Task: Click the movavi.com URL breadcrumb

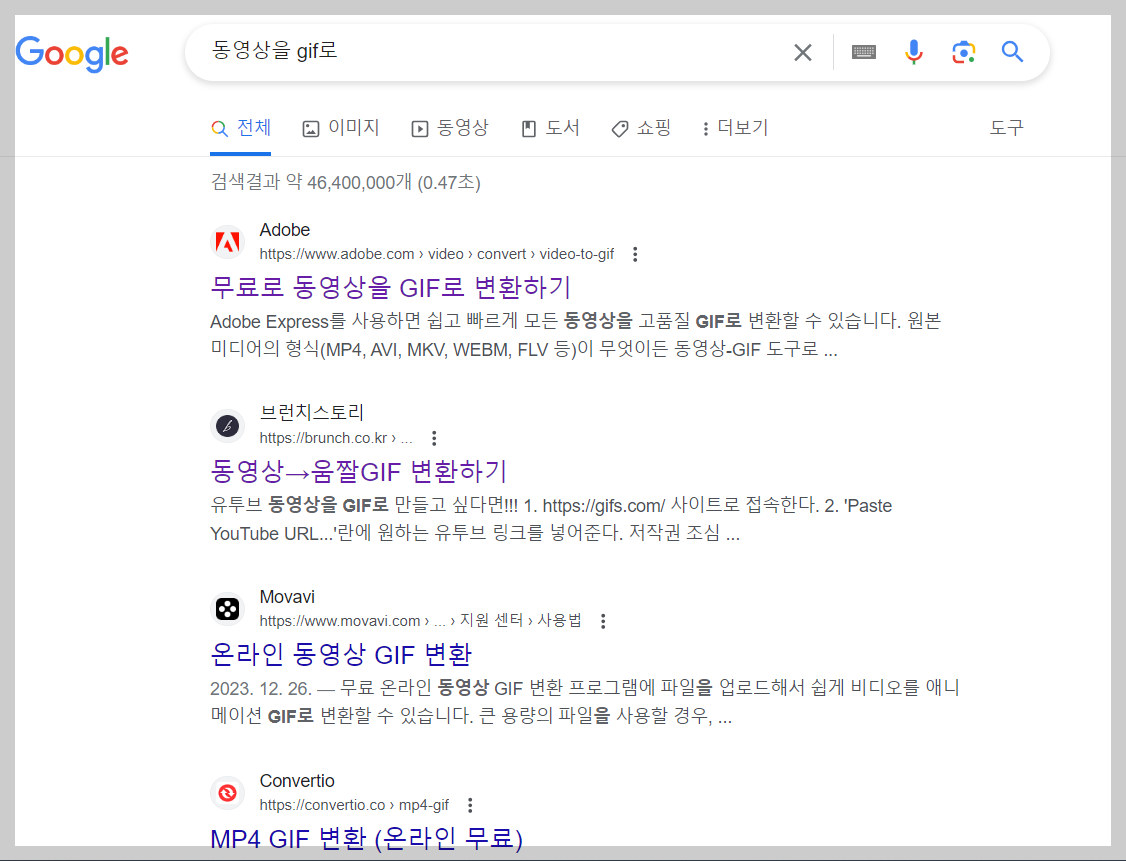Action: pos(420,620)
